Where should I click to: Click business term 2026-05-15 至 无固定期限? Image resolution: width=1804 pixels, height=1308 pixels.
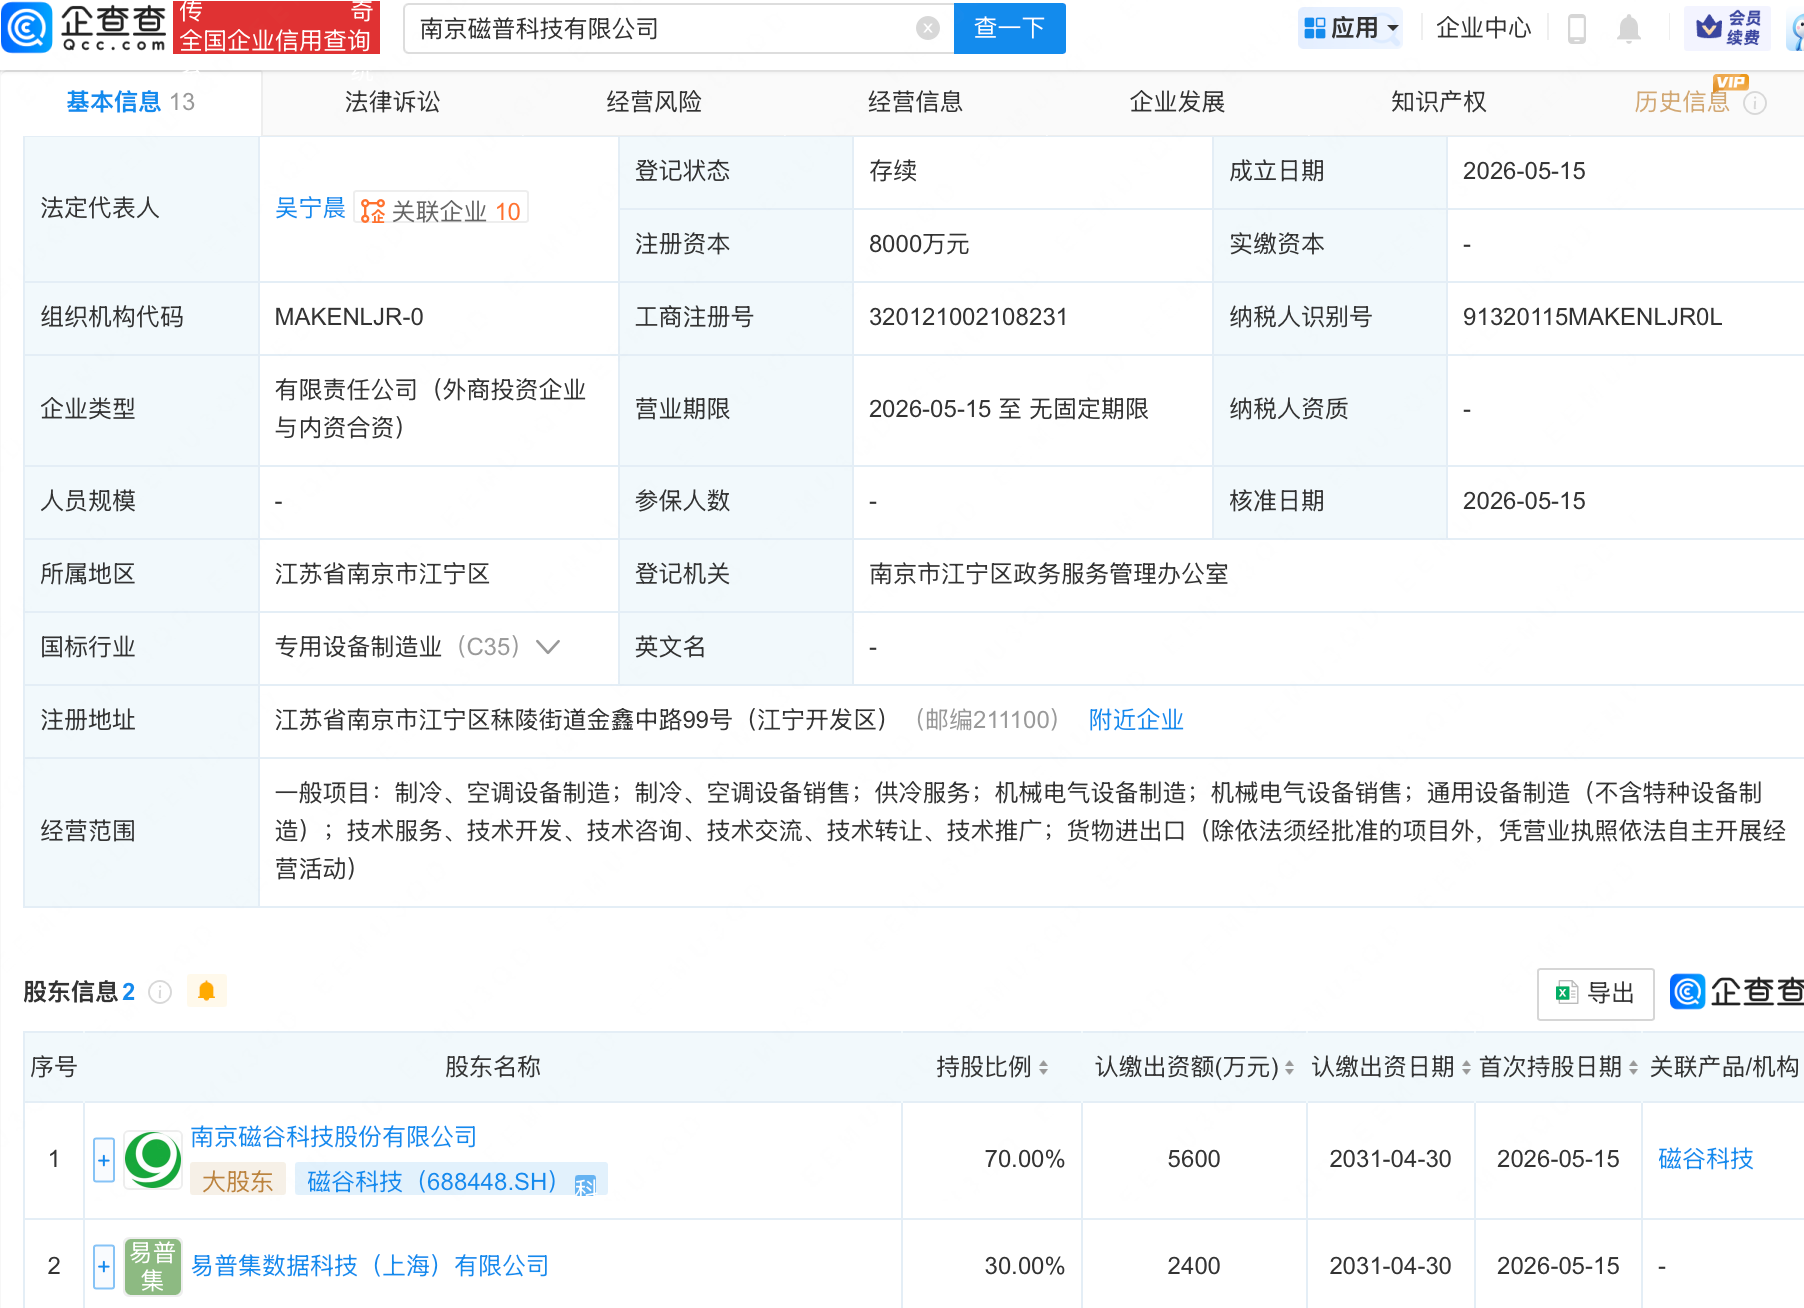1008,409
